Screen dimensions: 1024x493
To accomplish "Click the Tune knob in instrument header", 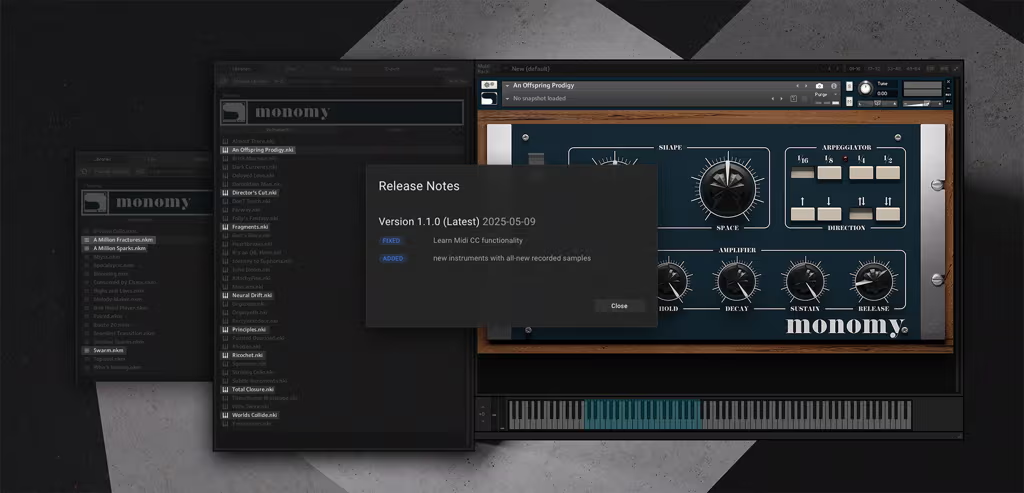I will pos(865,88).
